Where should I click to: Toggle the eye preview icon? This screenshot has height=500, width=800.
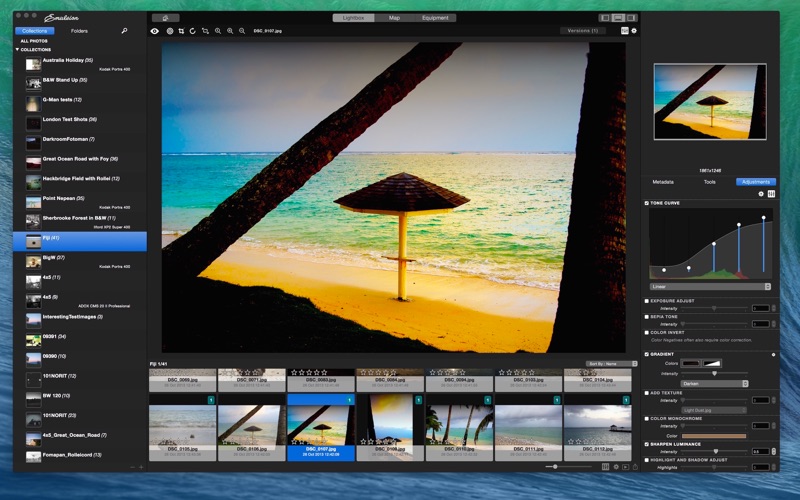tap(155, 31)
